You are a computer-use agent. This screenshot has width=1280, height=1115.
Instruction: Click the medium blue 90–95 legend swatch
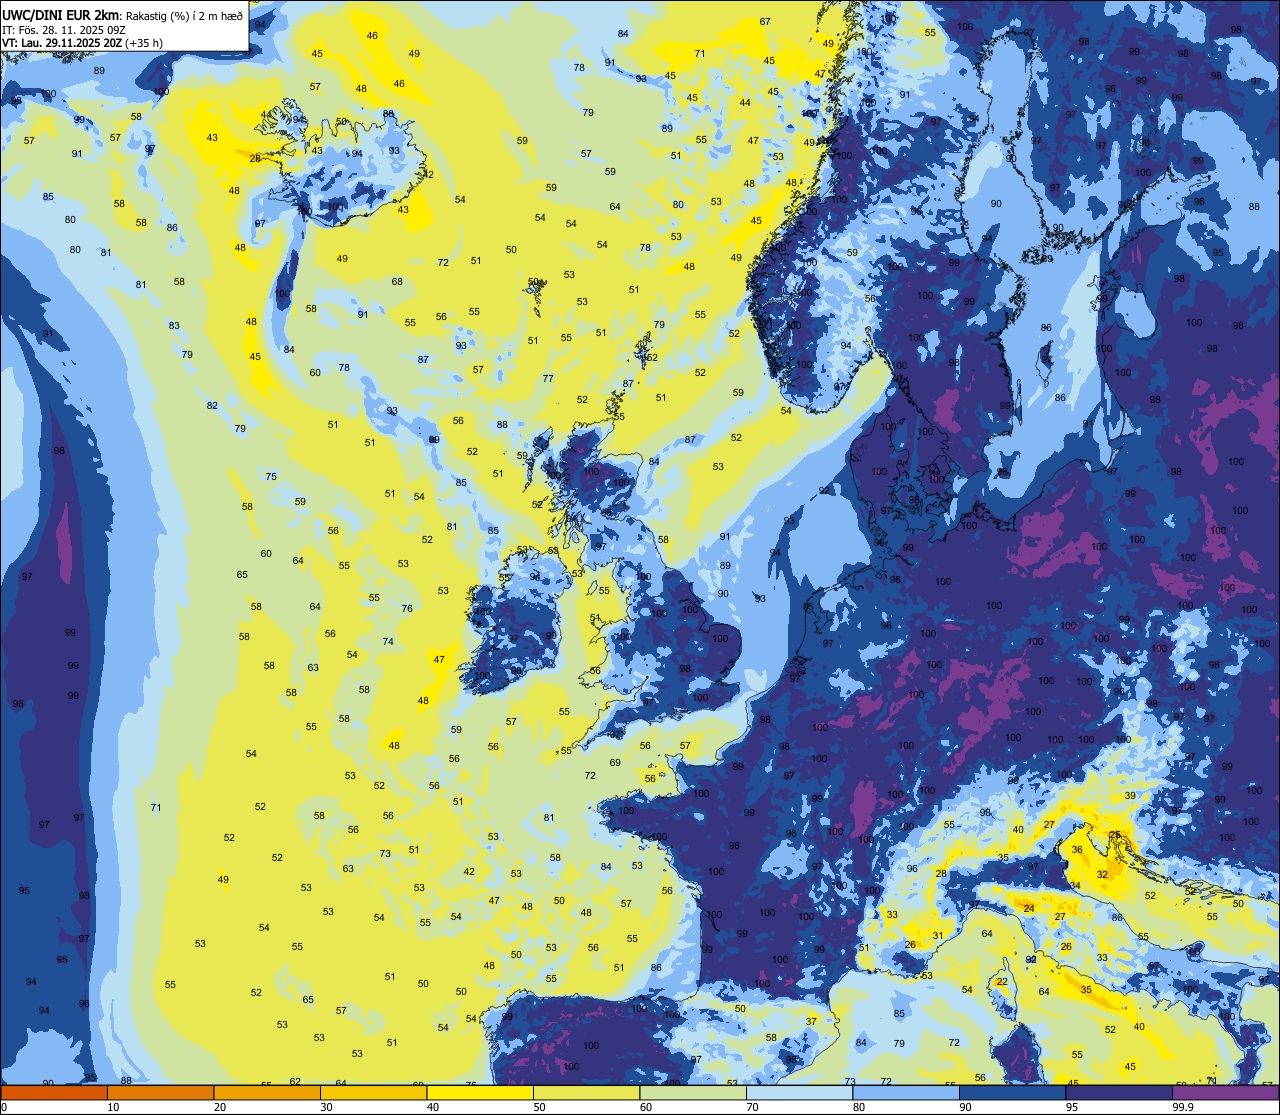(x=1013, y=1092)
